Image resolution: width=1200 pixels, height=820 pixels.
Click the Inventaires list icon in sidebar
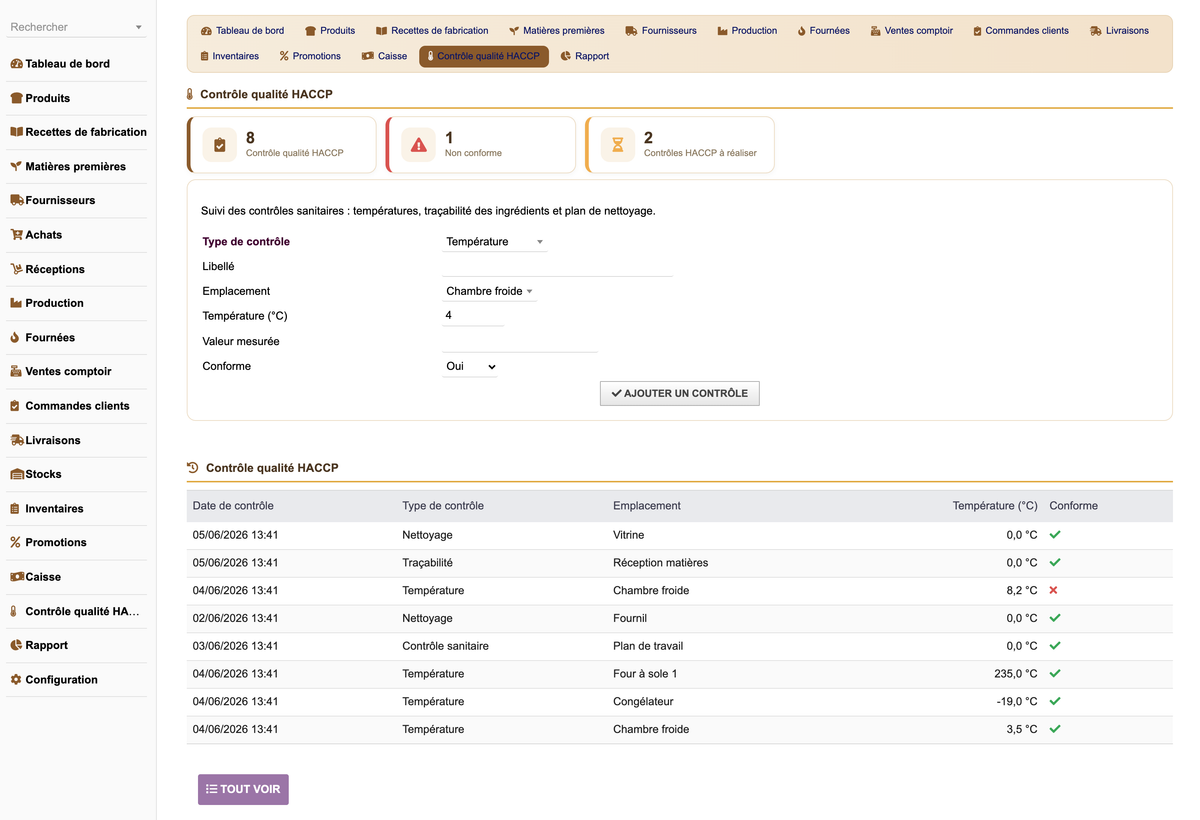[15, 509]
